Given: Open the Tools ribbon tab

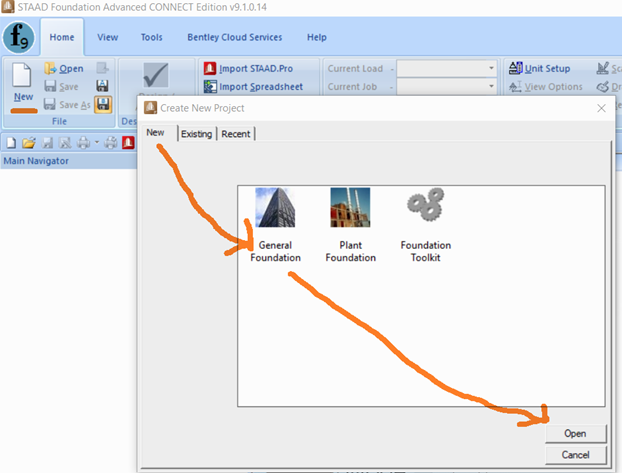Looking at the screenshot, I should point(152,37).
